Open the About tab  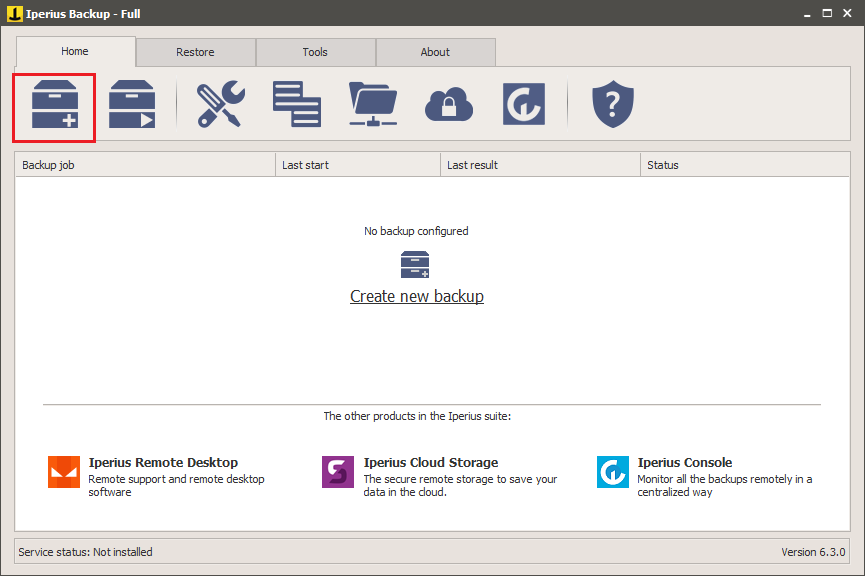tap(435, 52)
